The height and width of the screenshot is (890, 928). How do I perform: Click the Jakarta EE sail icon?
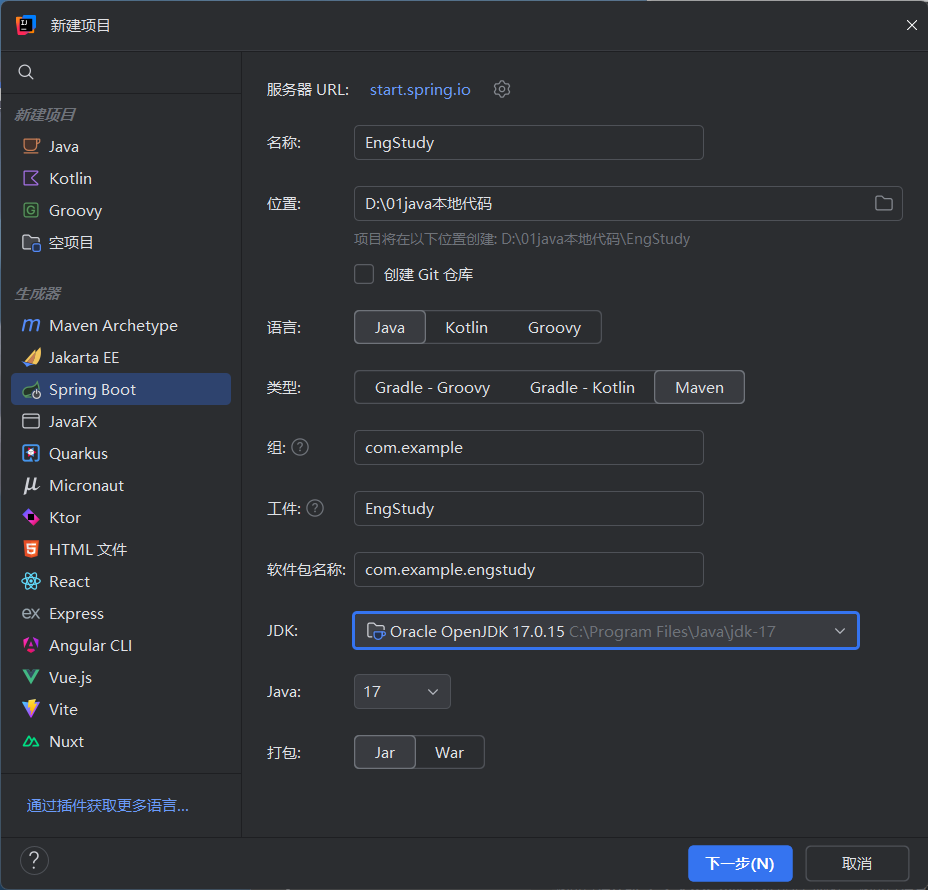pyautogui.click(x=32, y=357)
